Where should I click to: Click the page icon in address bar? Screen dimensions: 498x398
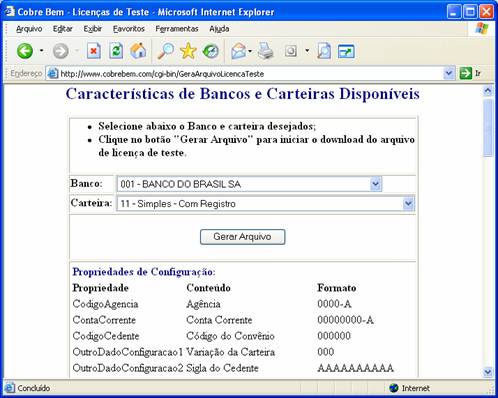click(x=53, y=73)
